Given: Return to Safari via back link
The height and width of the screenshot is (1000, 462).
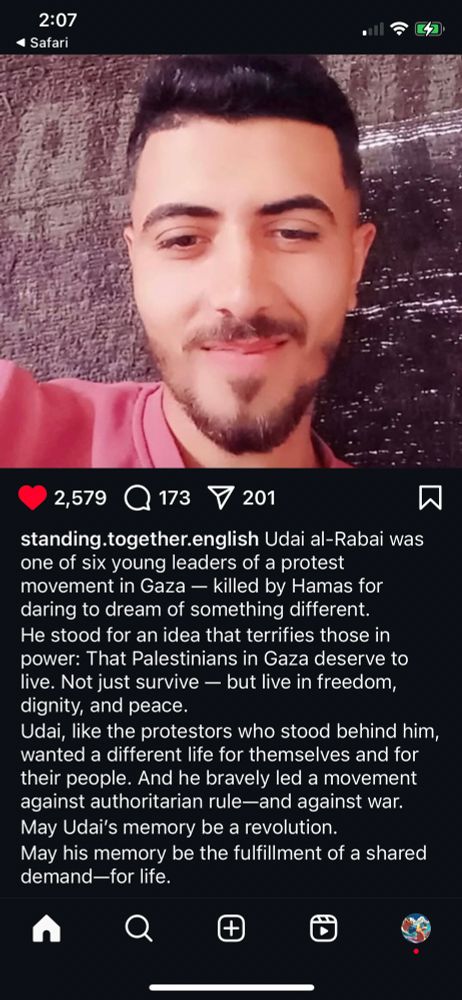Looking at the screenshot, I should 41,43.
